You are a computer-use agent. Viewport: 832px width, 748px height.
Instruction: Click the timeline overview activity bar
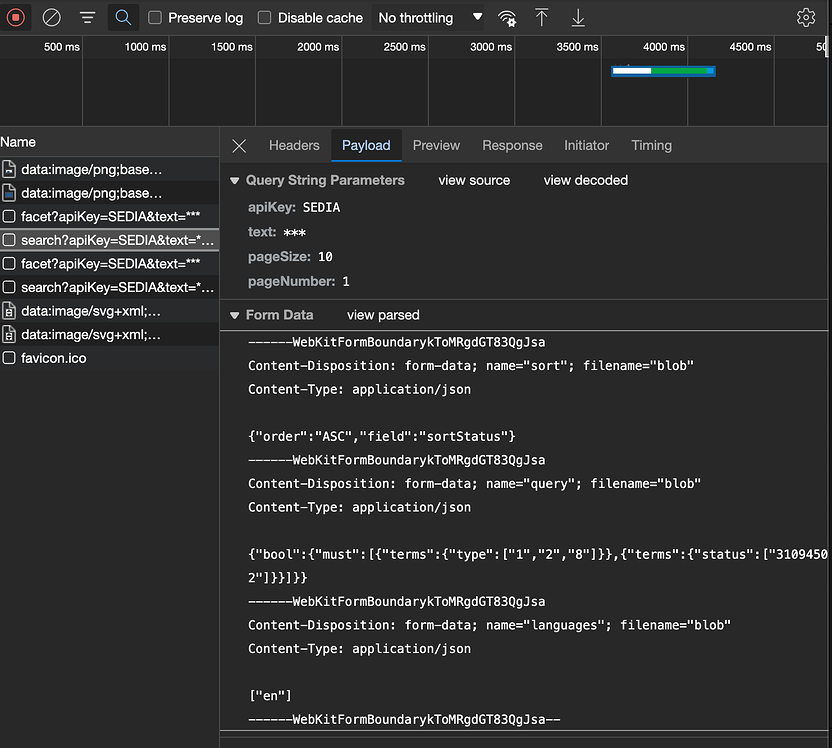pos(661,71)
